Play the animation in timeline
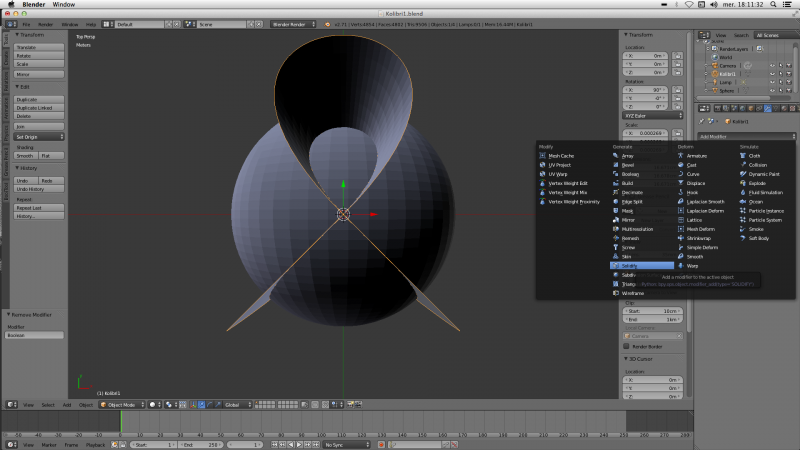The height and width of the screenshot is (450, 800). pyautogui.click(x=299, y=445)
